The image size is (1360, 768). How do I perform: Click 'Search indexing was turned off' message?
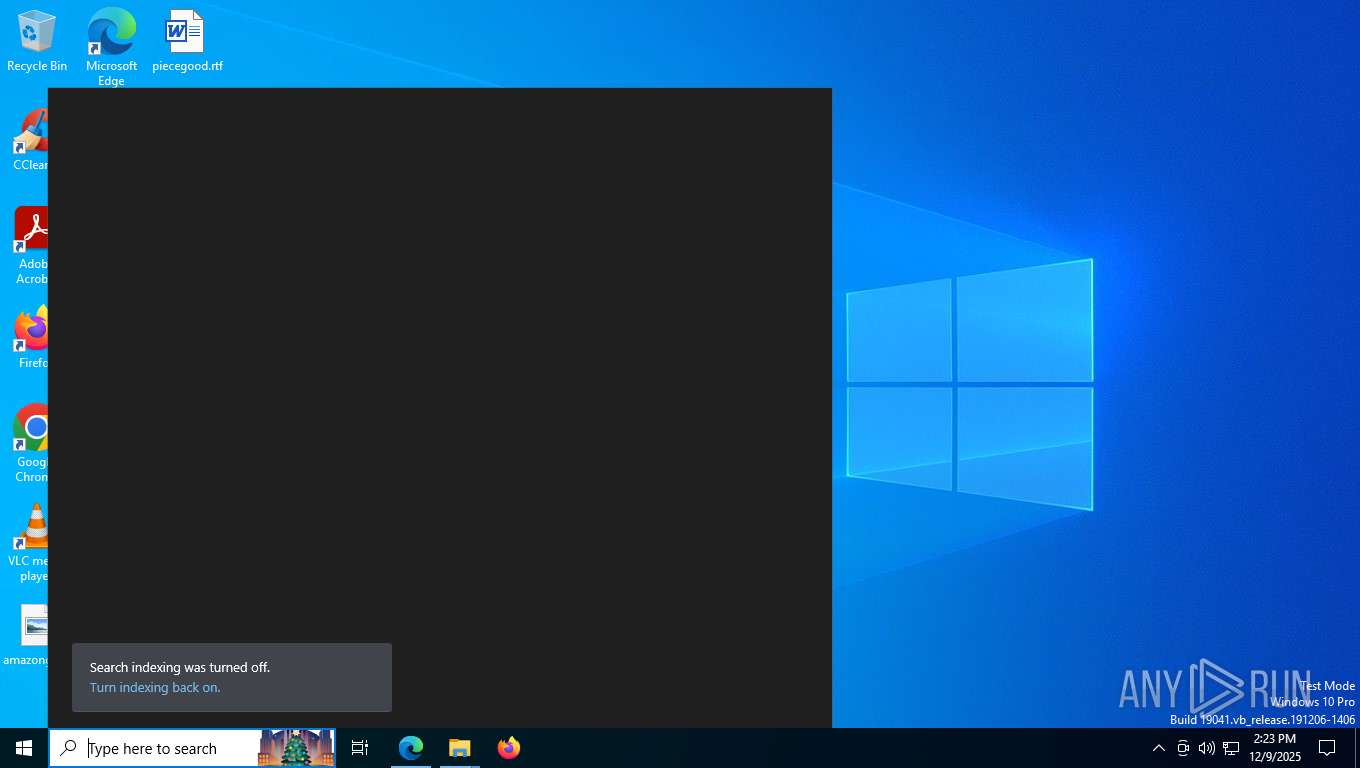point(180,667)
